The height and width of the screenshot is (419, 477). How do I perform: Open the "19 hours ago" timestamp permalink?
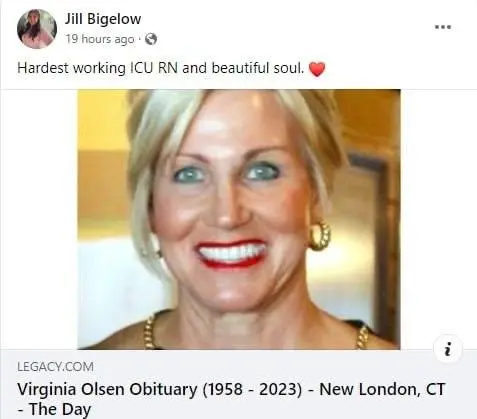point(100,39)
